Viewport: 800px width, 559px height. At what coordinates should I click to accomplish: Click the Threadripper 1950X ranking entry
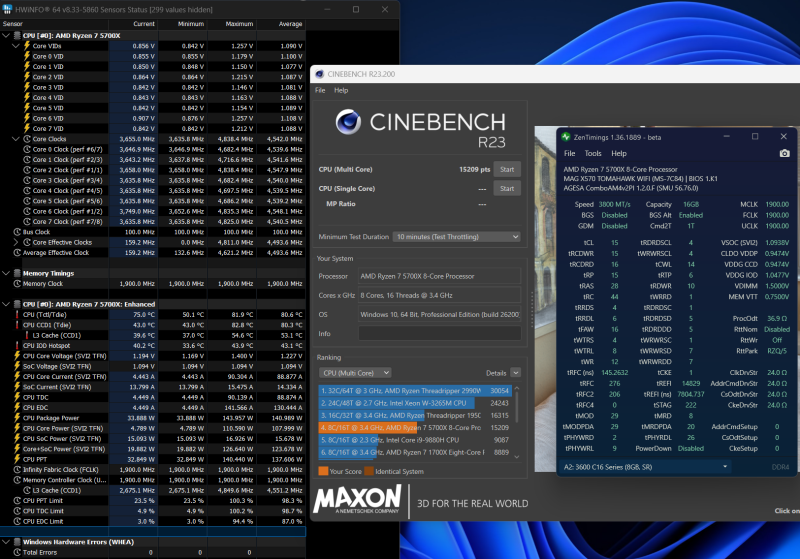coord(414,415)
